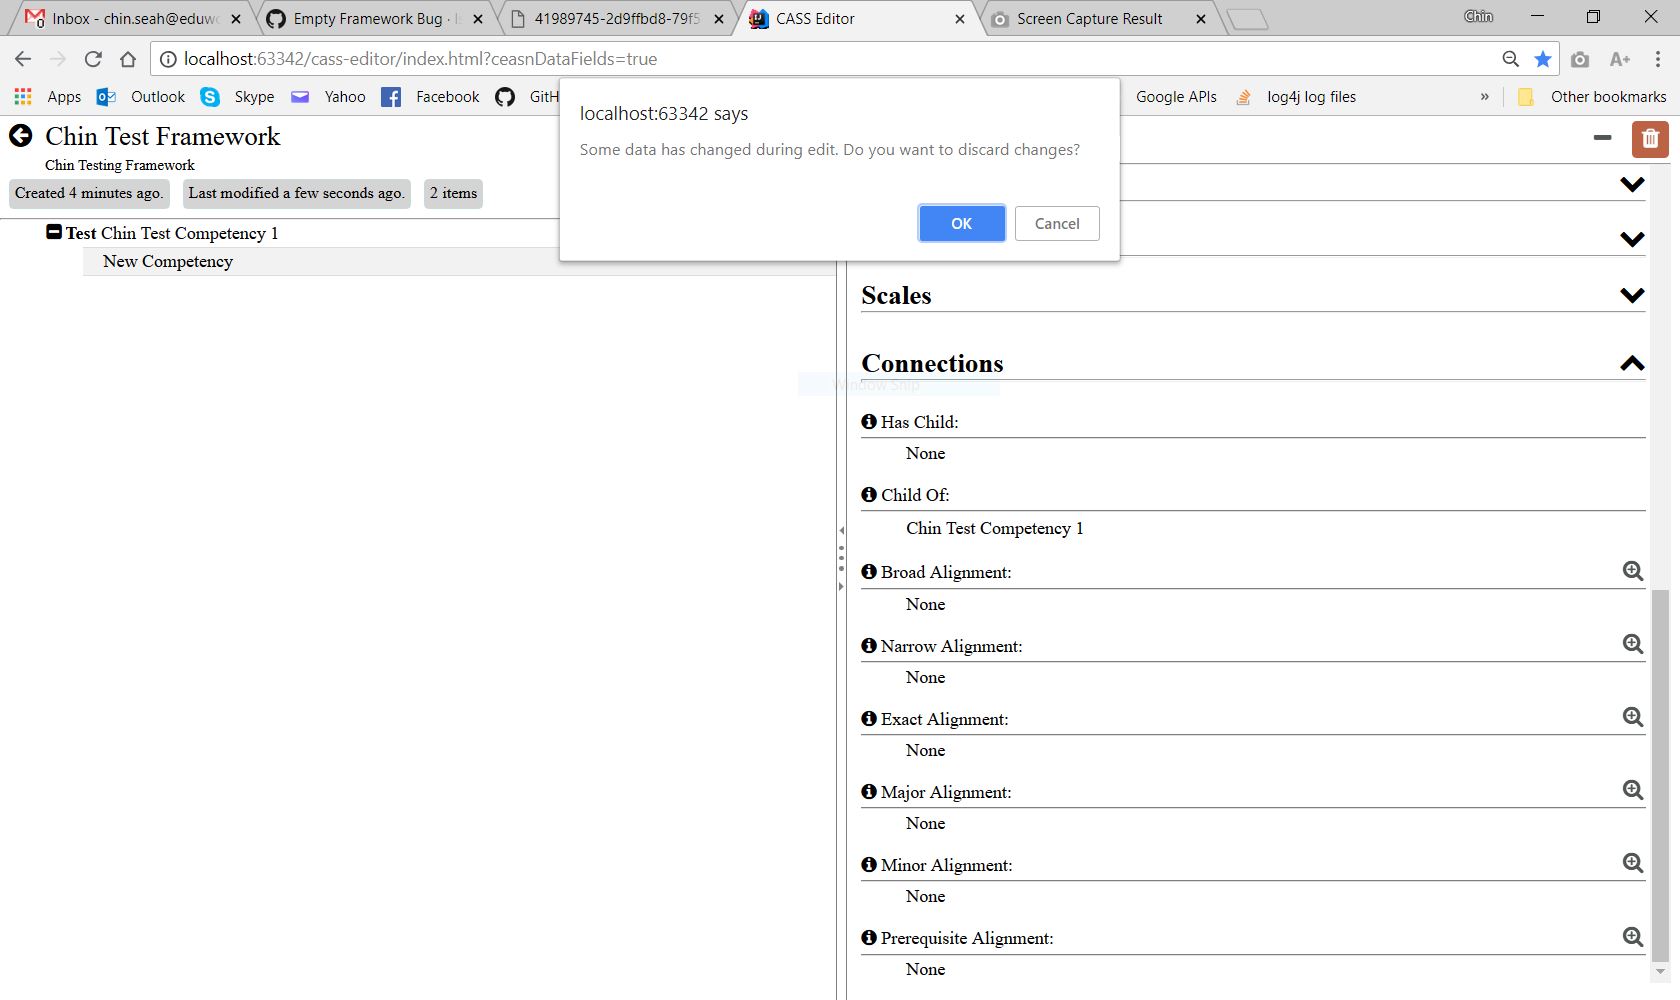The width and height of the screenshot is (1680, 1000).
Task: Open zoom search for Prerequisite Alignment
Action: pos(1632,937)
